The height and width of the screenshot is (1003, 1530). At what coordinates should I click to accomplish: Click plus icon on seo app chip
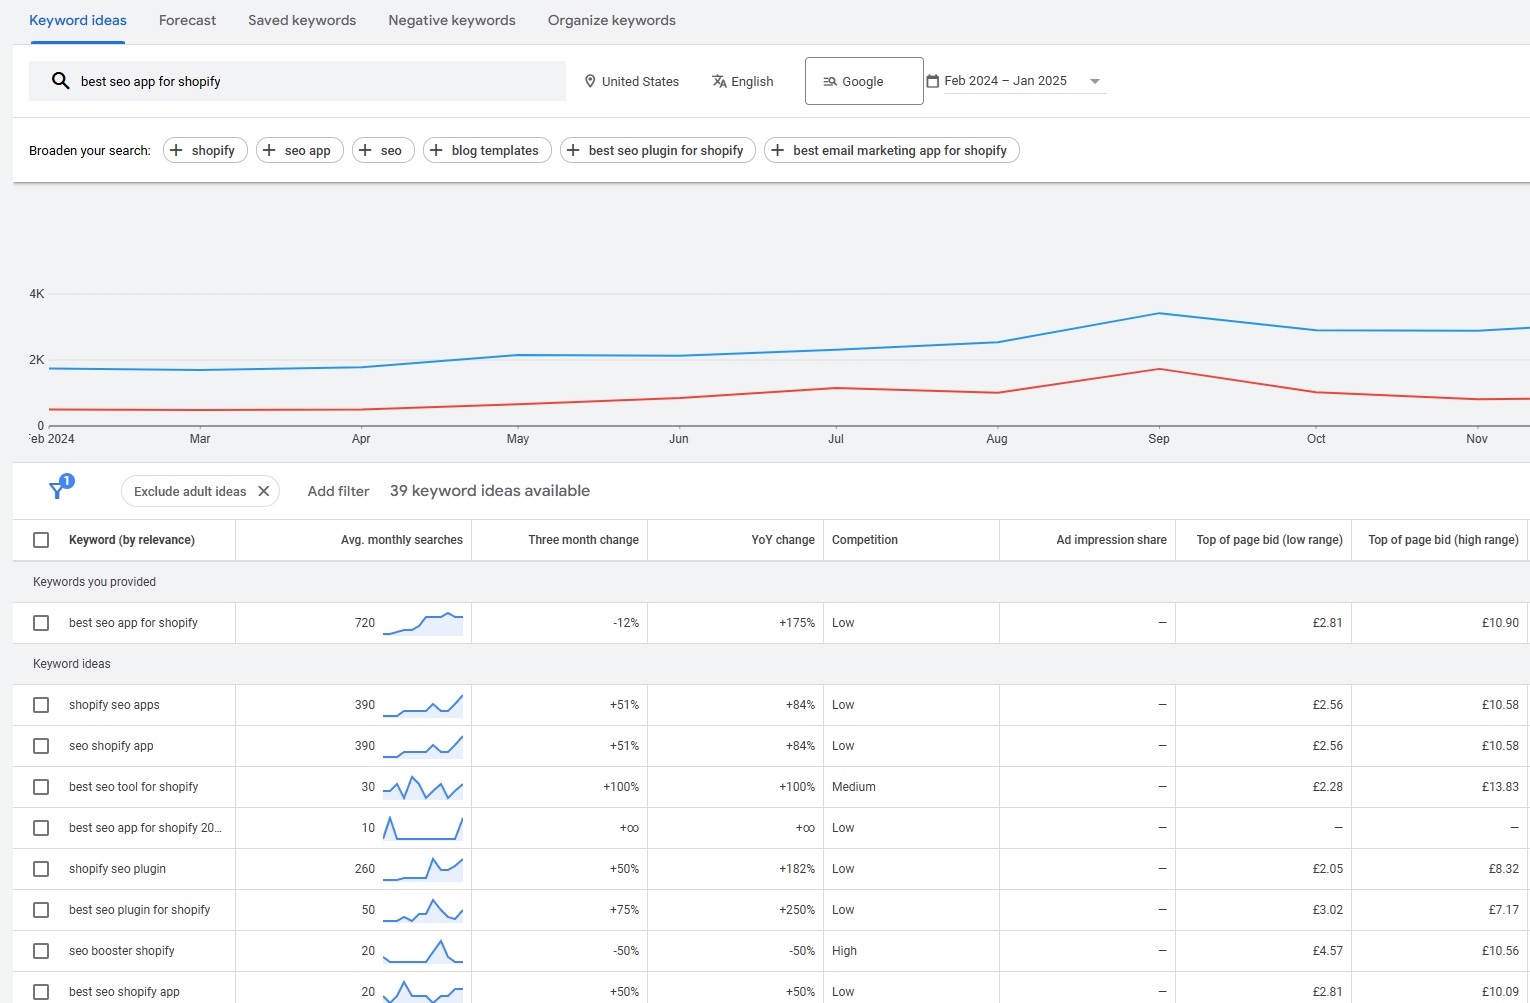coord(269,150)
